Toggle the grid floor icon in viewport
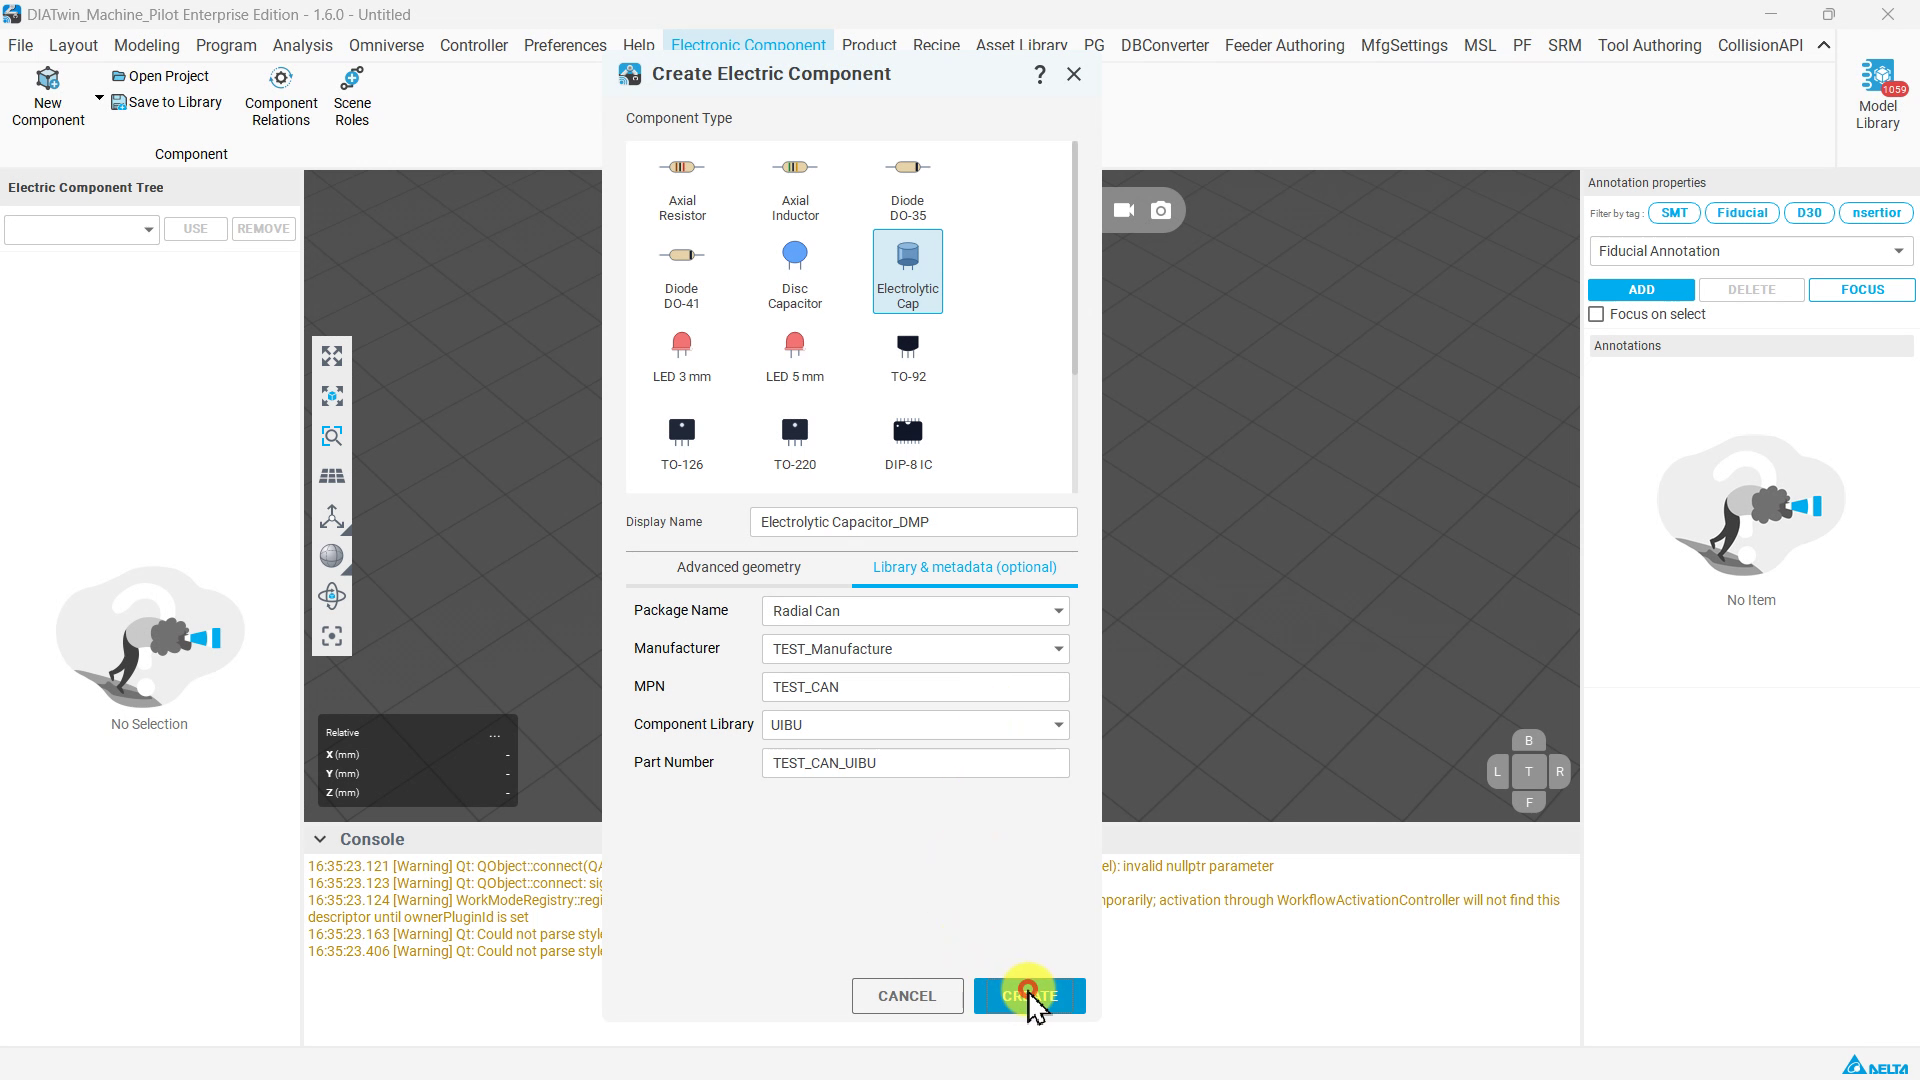The height and width of the screenshot is (1080, 1920). 332,477
